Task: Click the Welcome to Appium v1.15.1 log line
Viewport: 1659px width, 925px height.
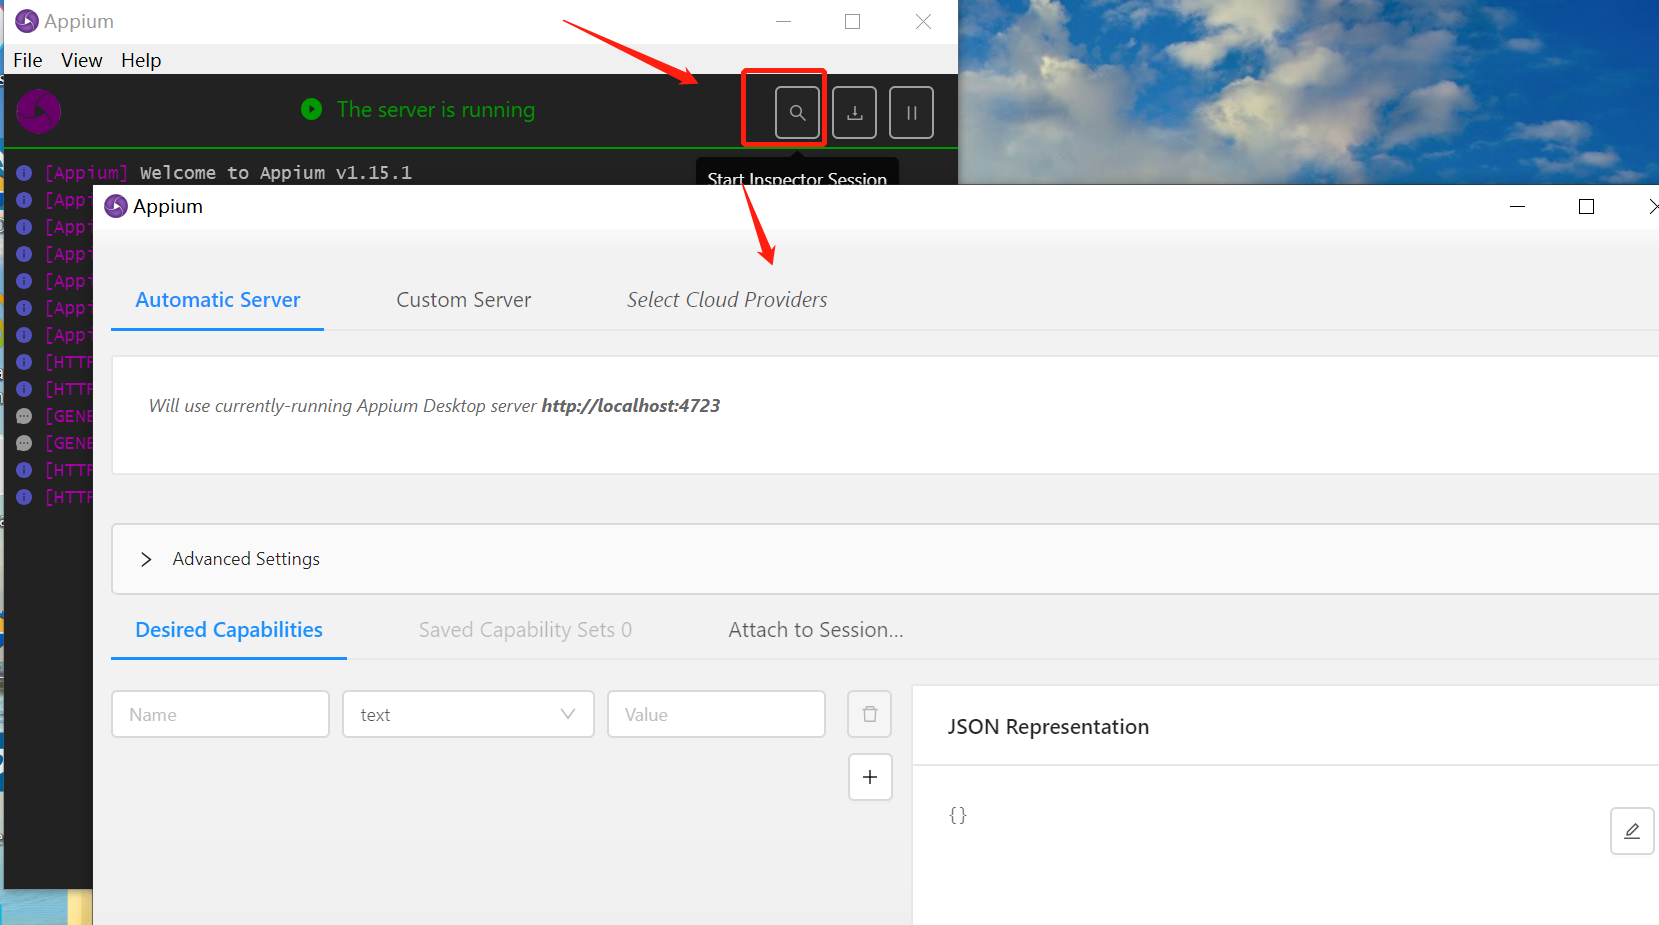Action: [276, 173]
